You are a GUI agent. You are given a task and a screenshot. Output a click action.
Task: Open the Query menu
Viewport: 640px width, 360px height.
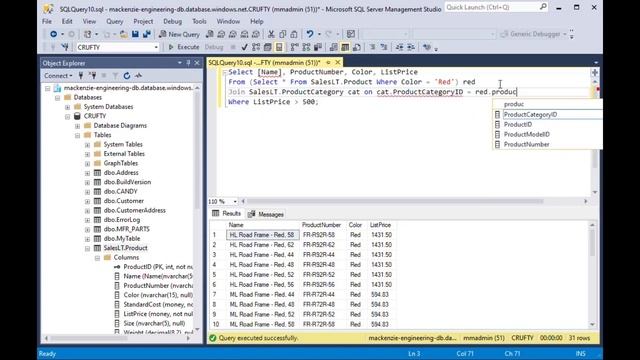115,21
